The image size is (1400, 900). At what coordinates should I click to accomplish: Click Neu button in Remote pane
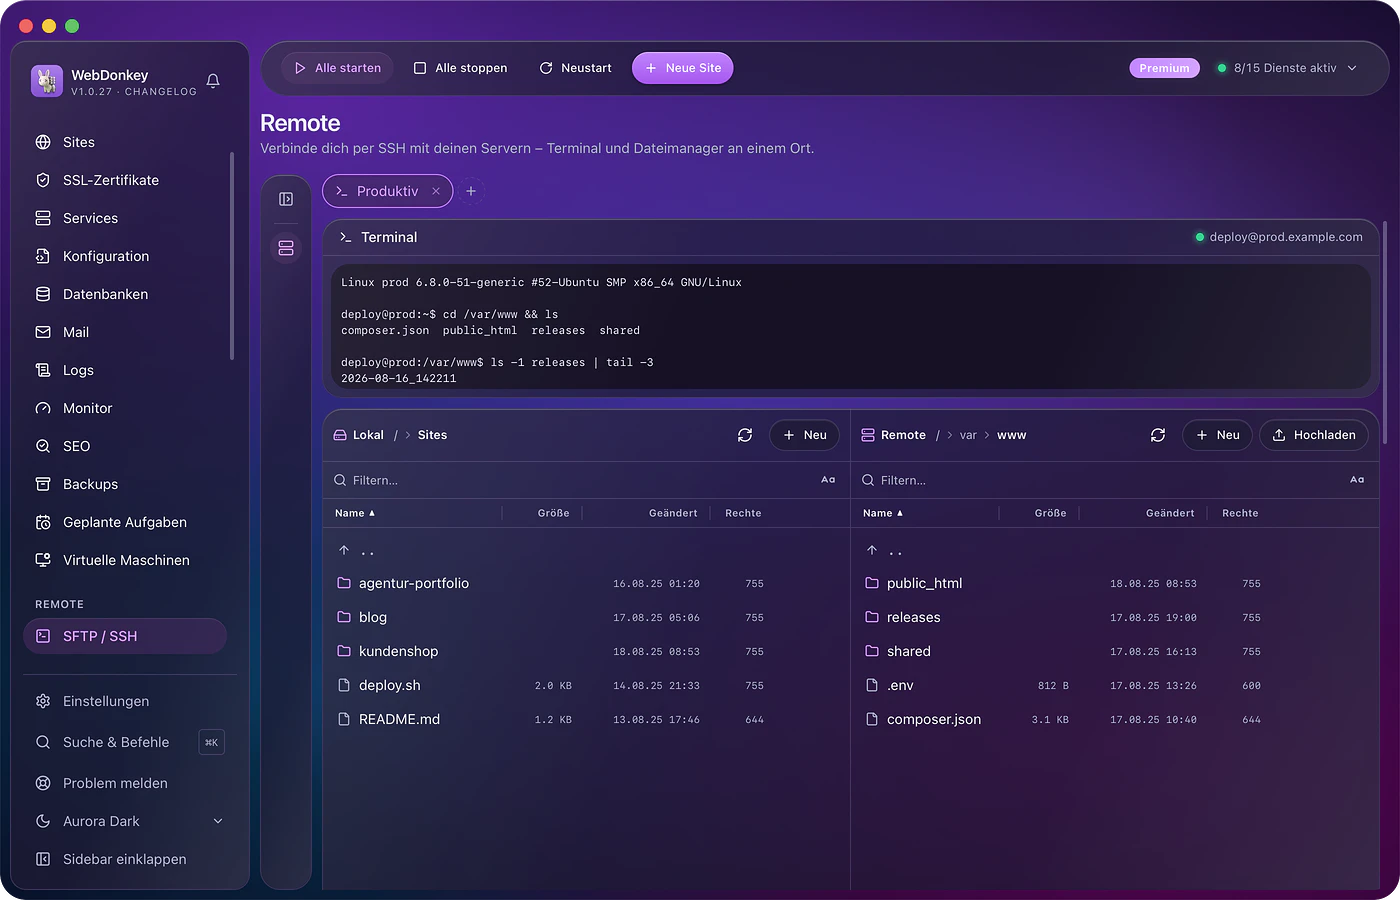1218,435
